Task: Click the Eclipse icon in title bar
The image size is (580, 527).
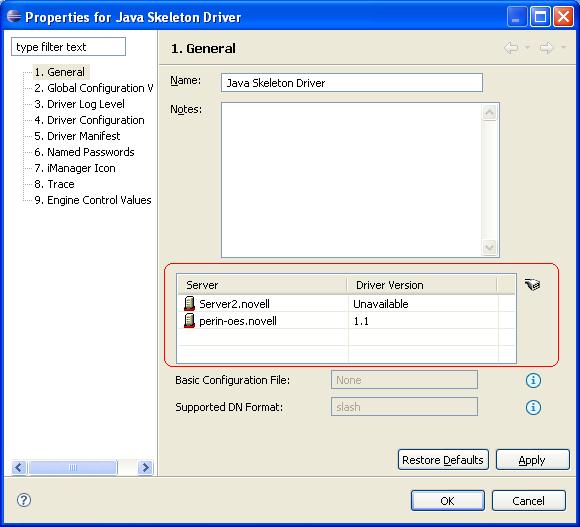Action: [x=14, y=16]
